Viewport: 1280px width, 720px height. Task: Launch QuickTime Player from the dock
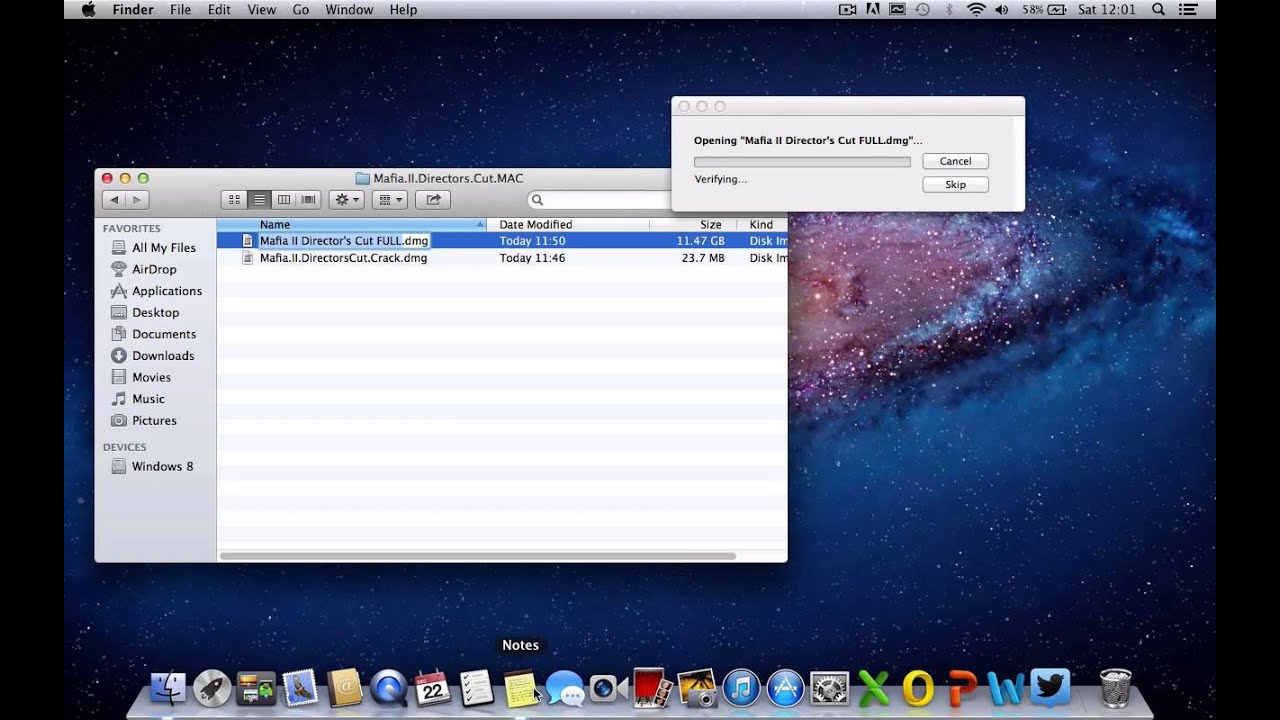tap(388, 689)
